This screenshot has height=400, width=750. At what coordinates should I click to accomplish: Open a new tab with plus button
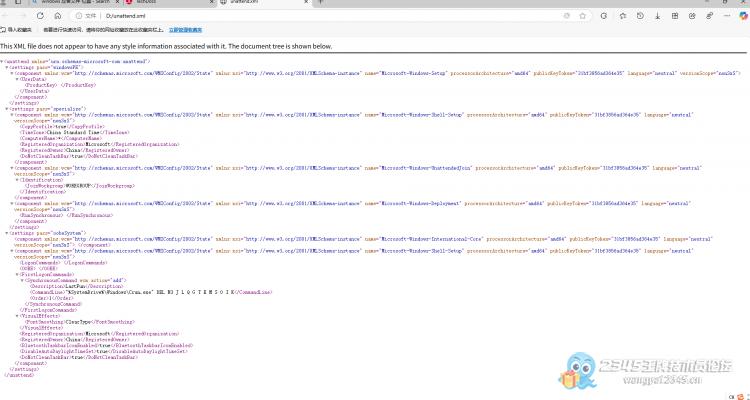[x=320, y=2]
